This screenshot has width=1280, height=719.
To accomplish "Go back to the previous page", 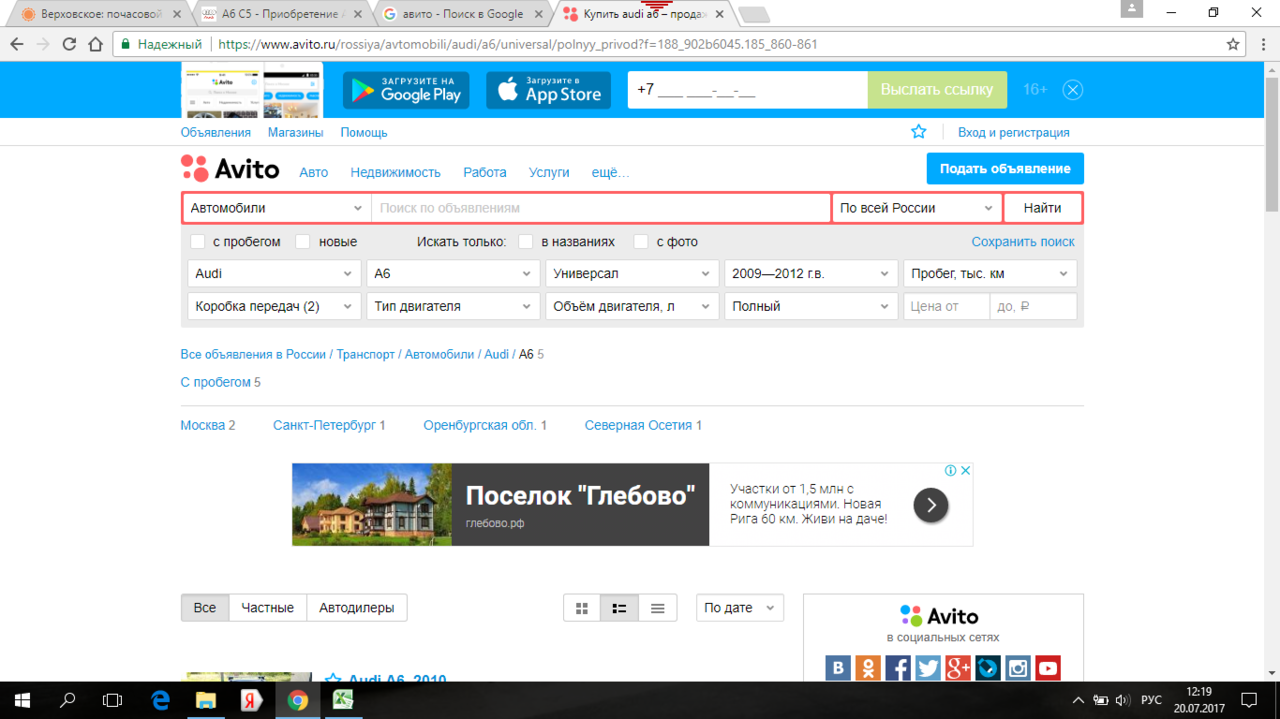I will [17, 44].
